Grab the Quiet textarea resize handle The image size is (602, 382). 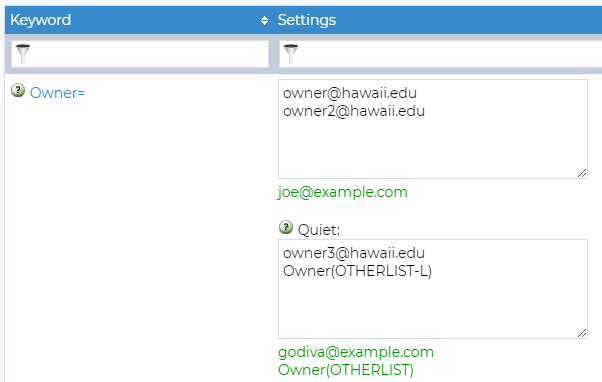point(582,333)
